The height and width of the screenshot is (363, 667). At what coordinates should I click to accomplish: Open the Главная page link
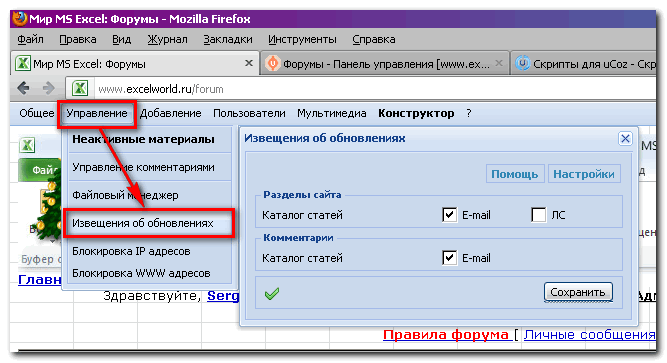[x=40, y=280]
